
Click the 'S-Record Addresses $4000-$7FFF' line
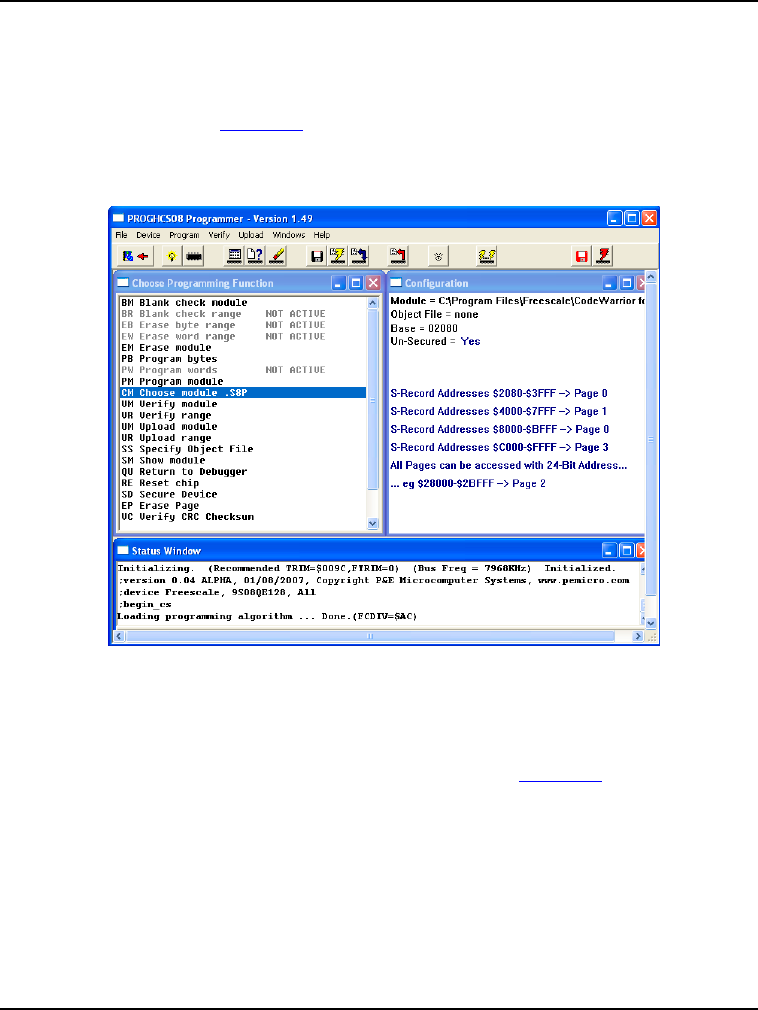point(498,411)
